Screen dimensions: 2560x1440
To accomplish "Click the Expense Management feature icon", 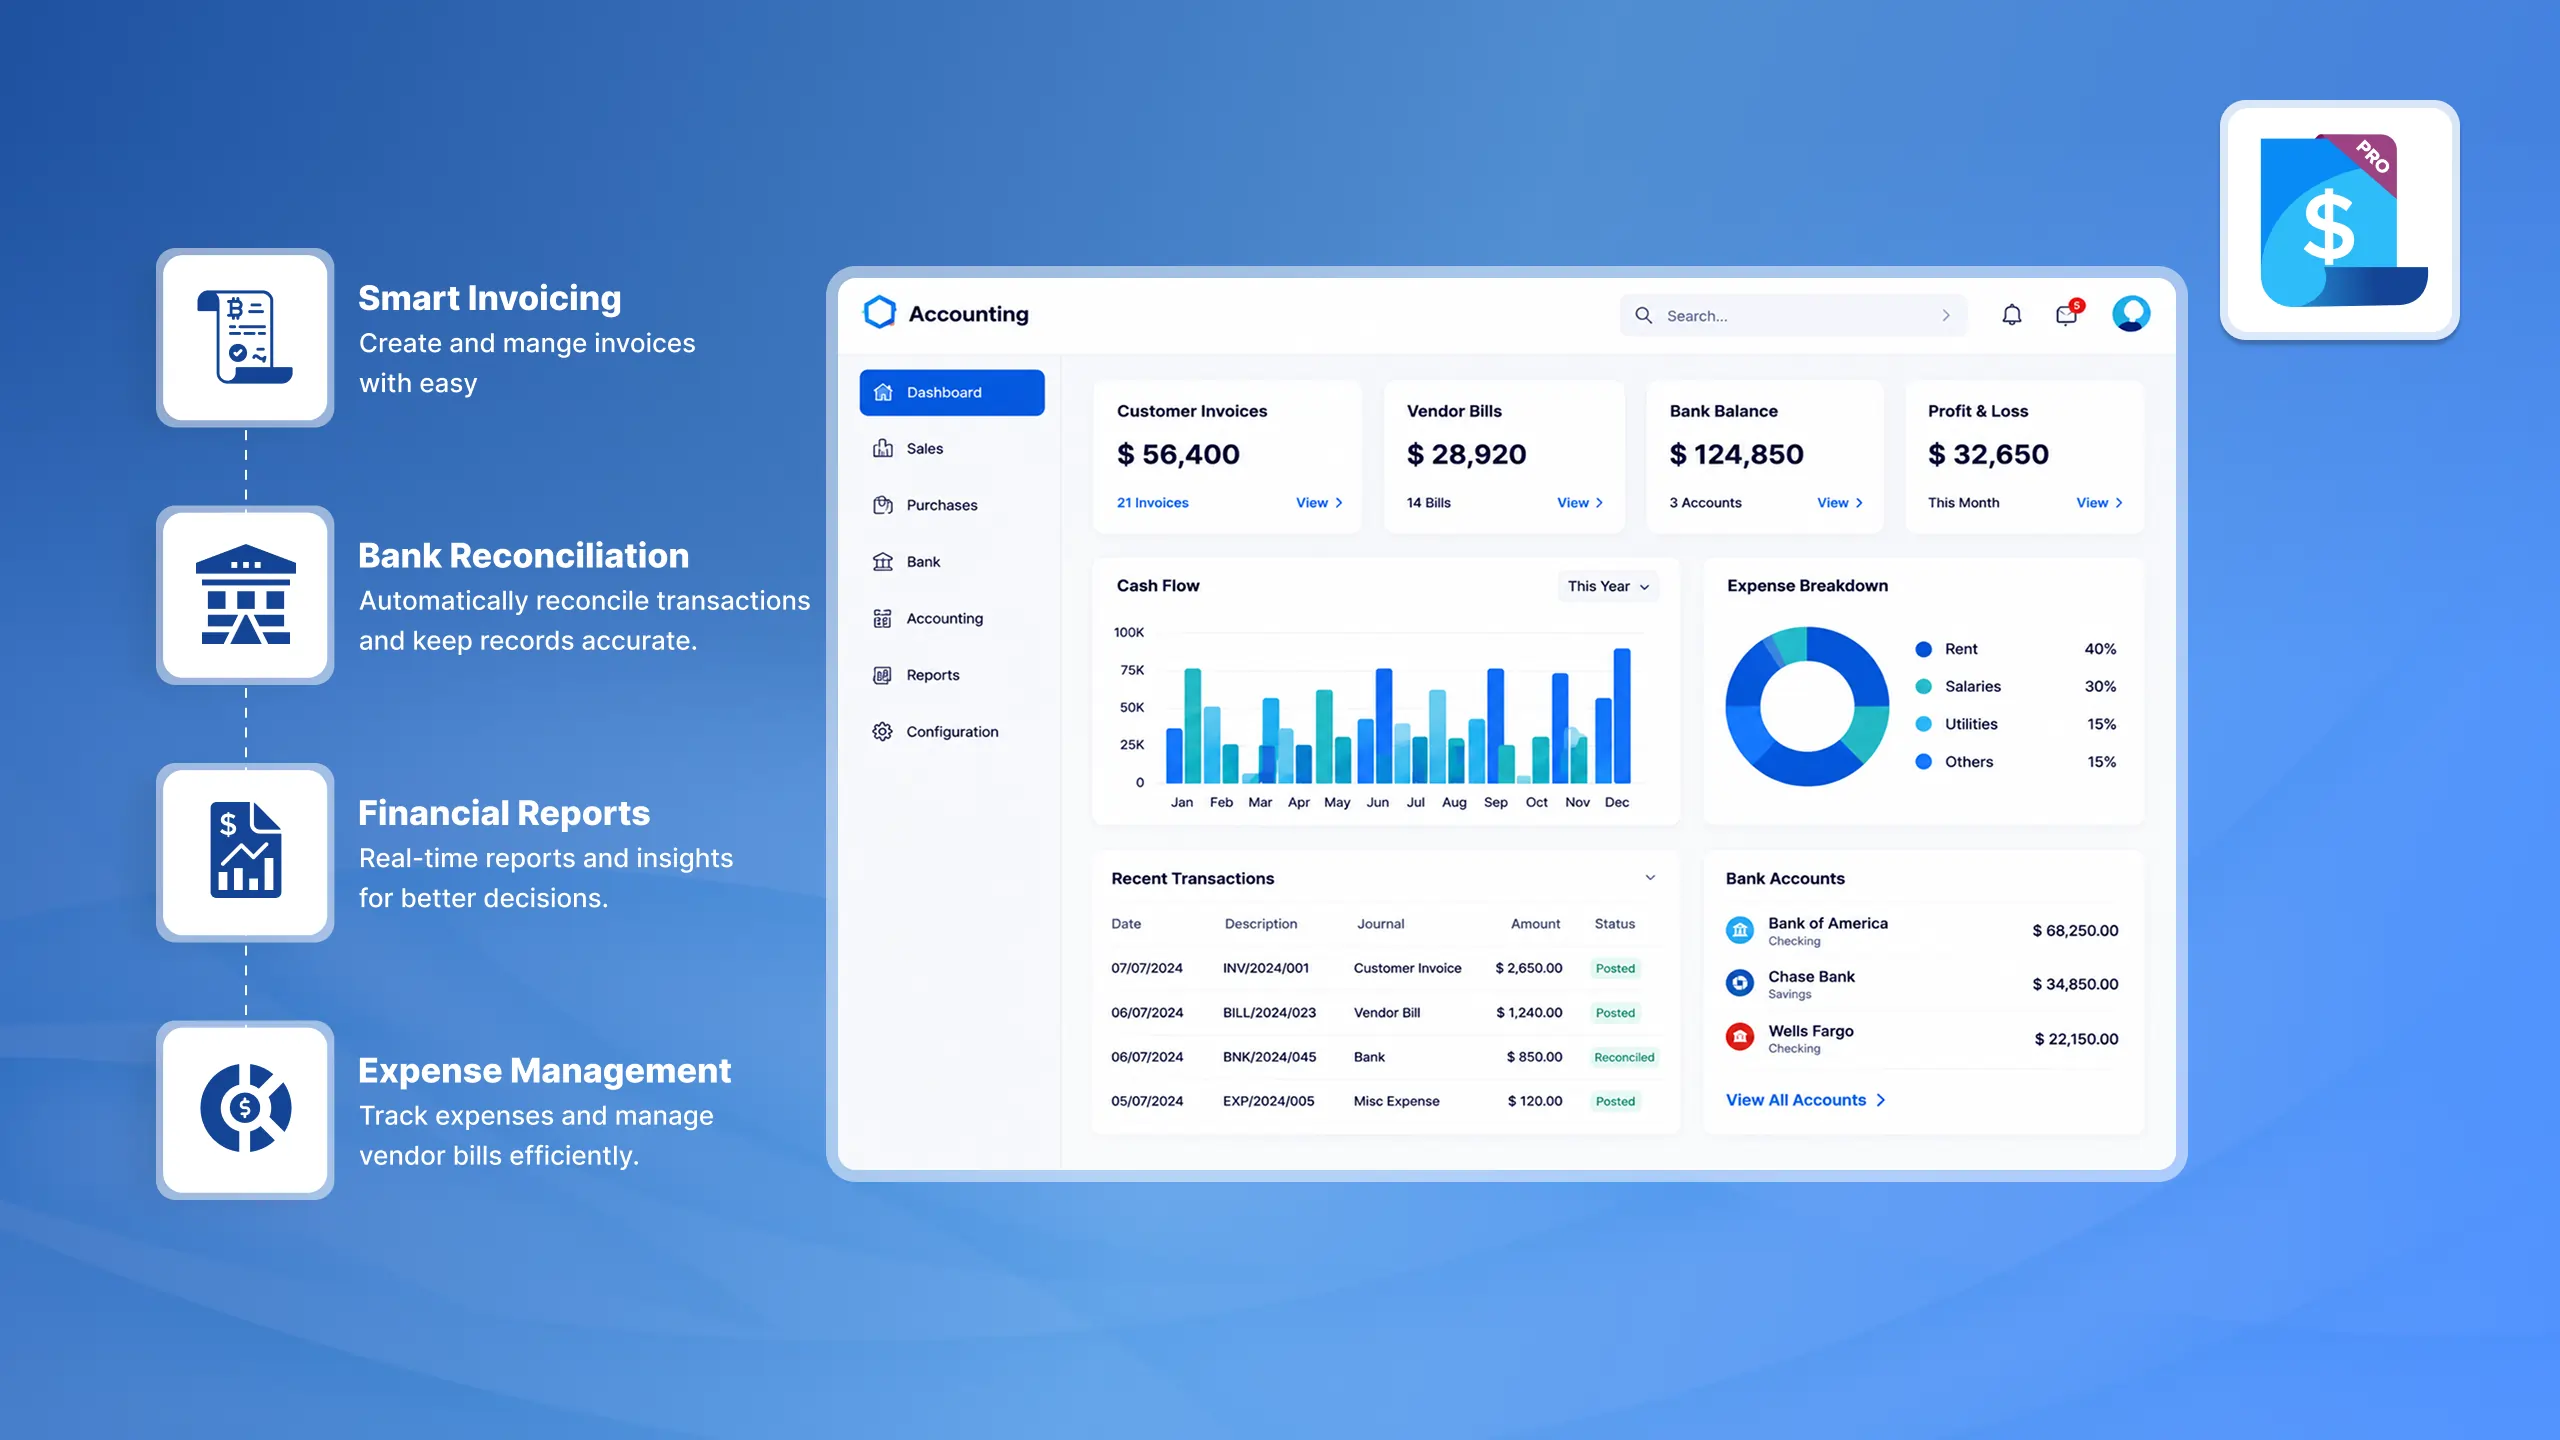I will pyautogui.click(x=245, y=1109).
